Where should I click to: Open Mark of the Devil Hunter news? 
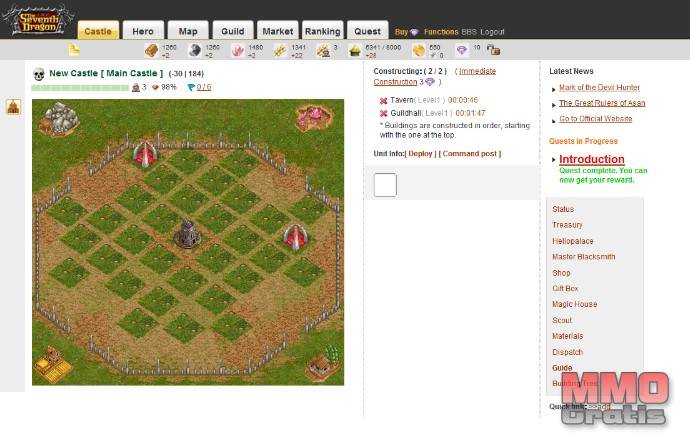pyautogui.click(x=598, y=88)
